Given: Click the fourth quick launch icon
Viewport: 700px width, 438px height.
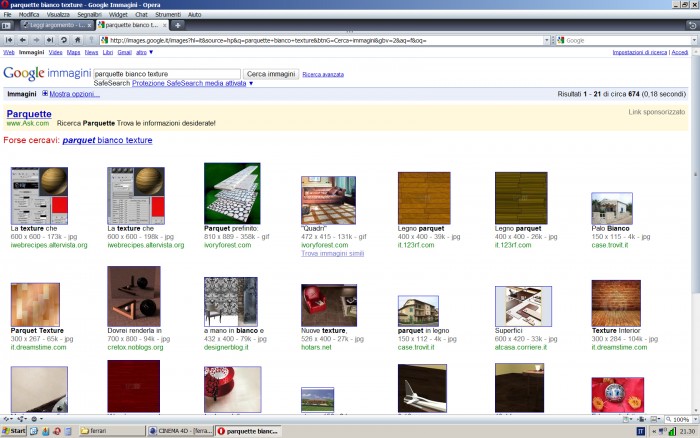Looking at the screenshot, I should pyautogui.click(x=68, y=431).
